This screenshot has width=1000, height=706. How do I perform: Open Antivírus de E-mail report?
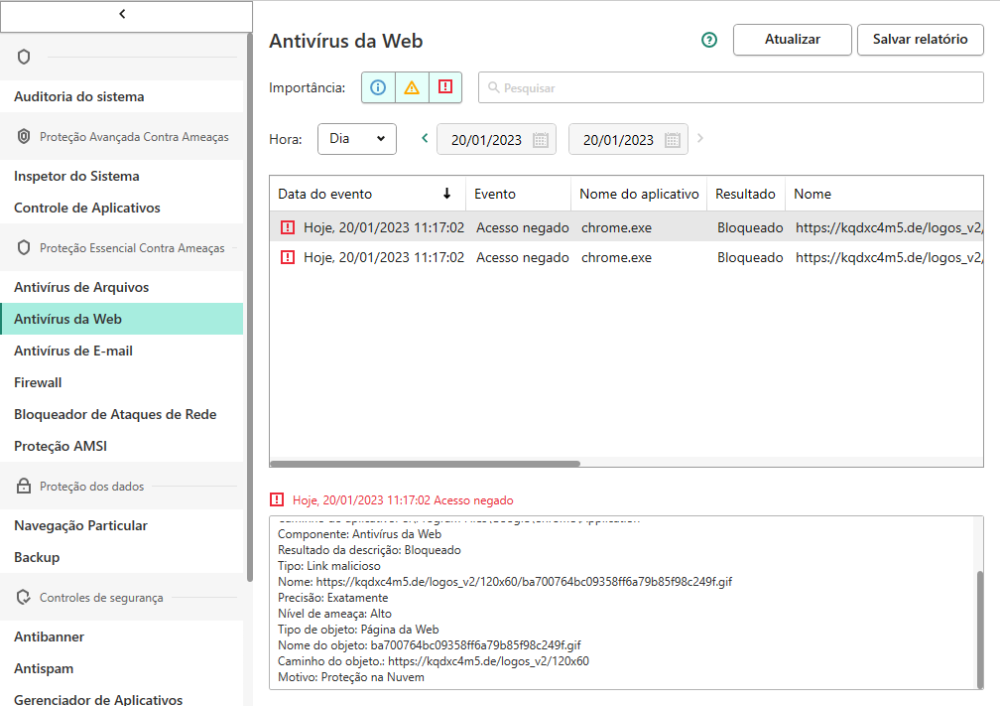click(x=121, y=351)
